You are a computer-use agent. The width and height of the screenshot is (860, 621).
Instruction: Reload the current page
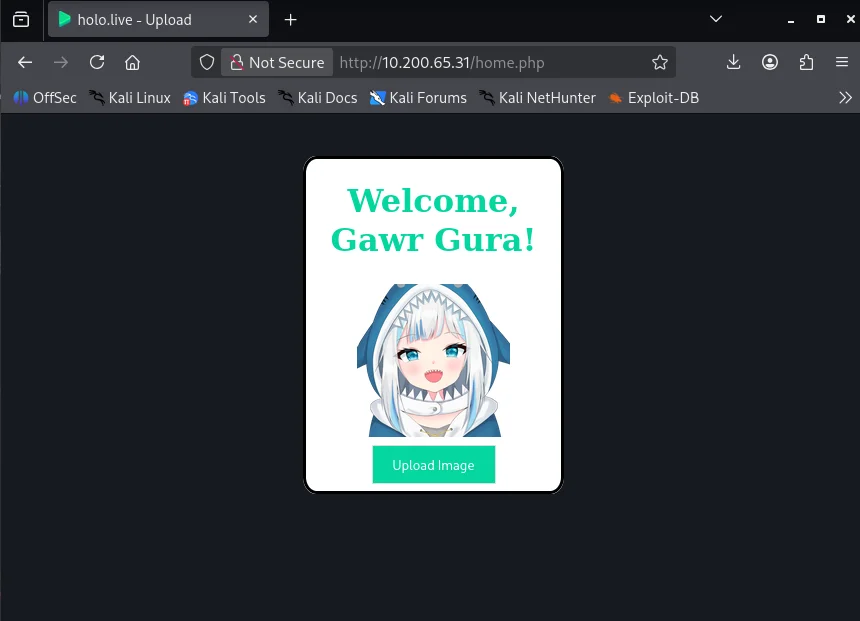[97, 62]
